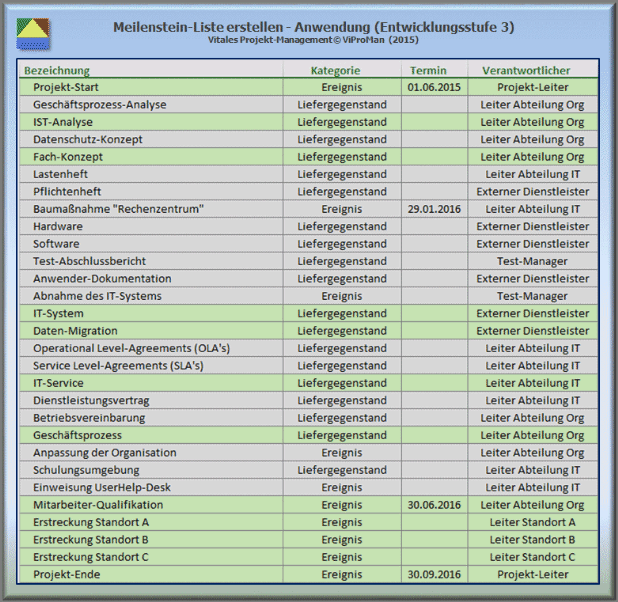Viewport: 618px width, 602px height.
Task: Click Projekt-Leiter in Projekt-Start row
Action: click(533, 87)
